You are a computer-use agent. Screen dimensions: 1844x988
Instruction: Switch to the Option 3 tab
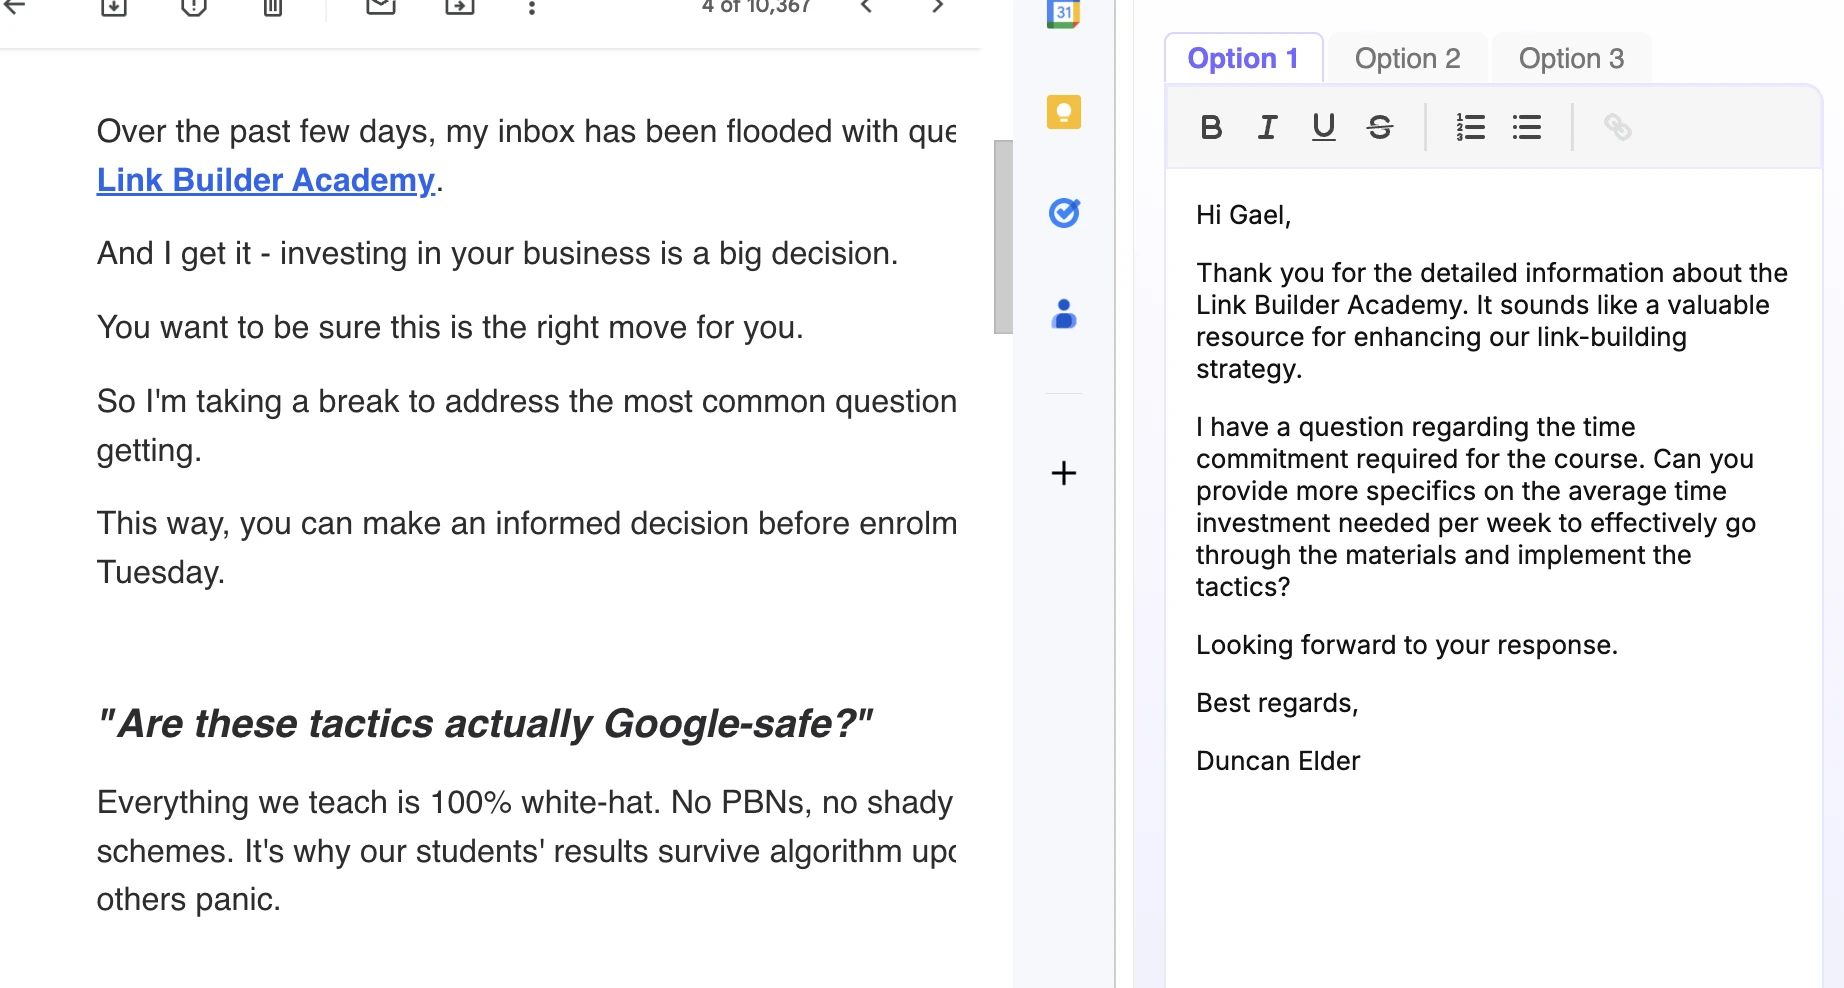coord(1571,59)
